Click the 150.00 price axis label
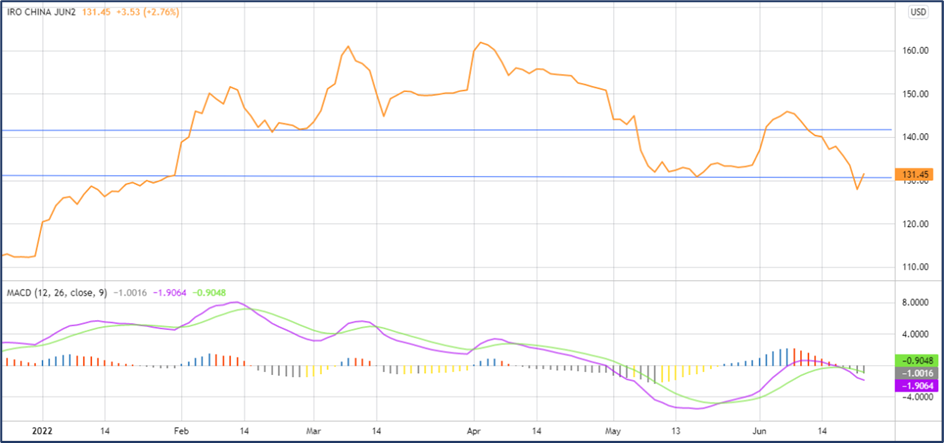 click(914, 94)
